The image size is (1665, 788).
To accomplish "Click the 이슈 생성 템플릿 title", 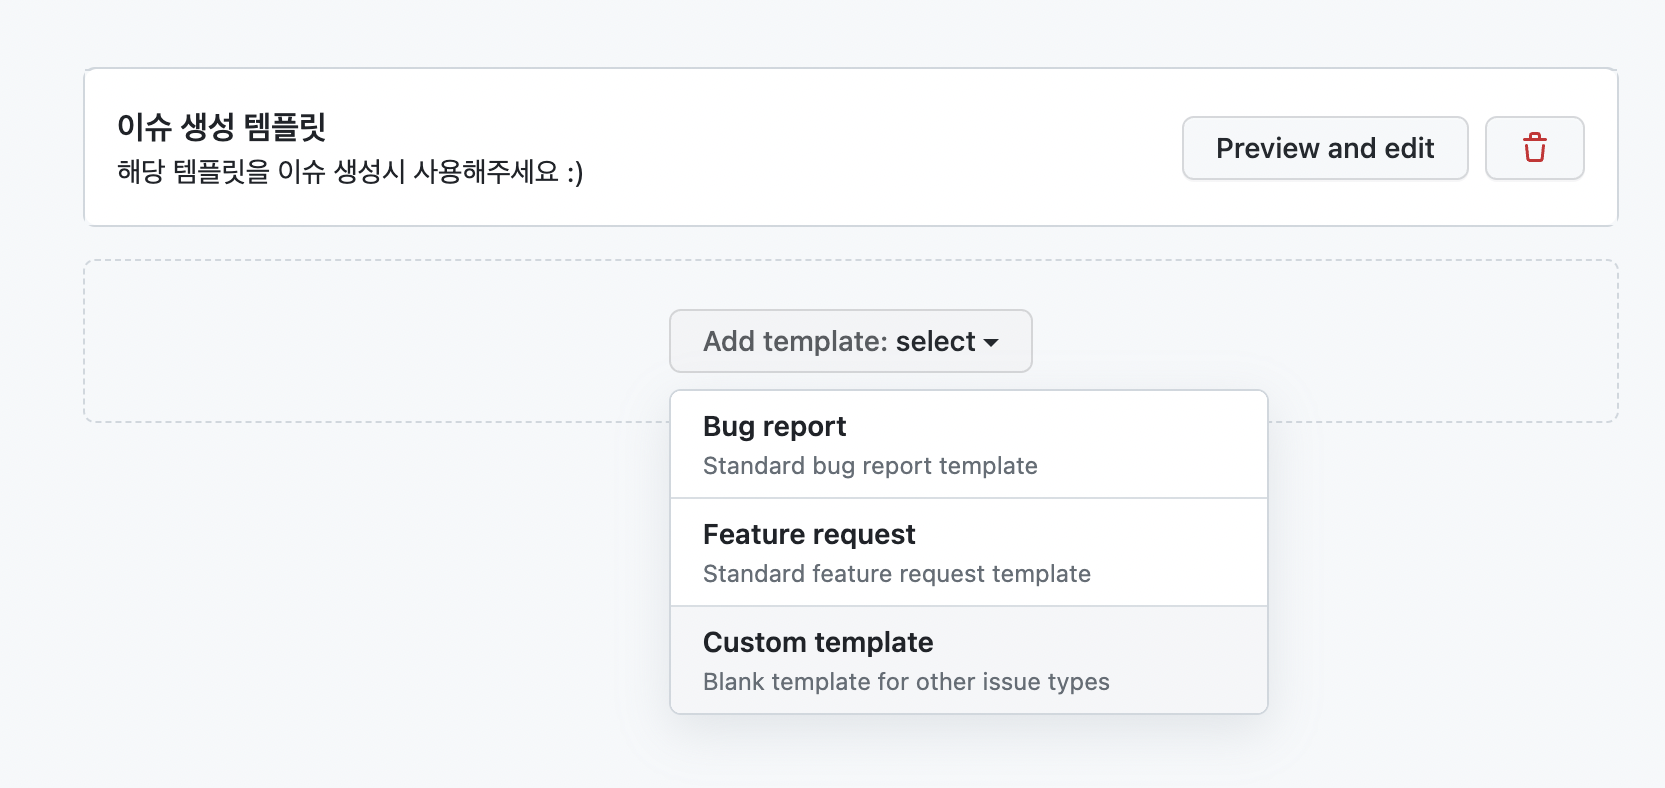I will [221, 127].
